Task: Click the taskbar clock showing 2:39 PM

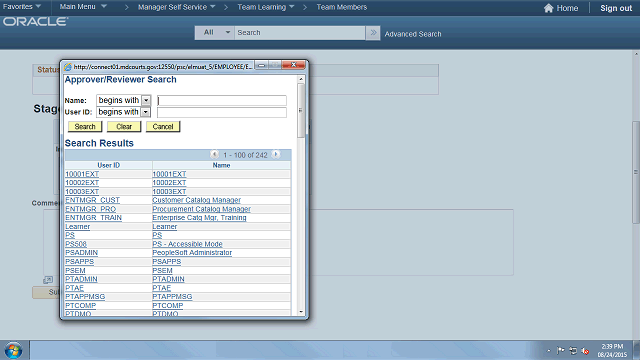Action: coord(612,347)
